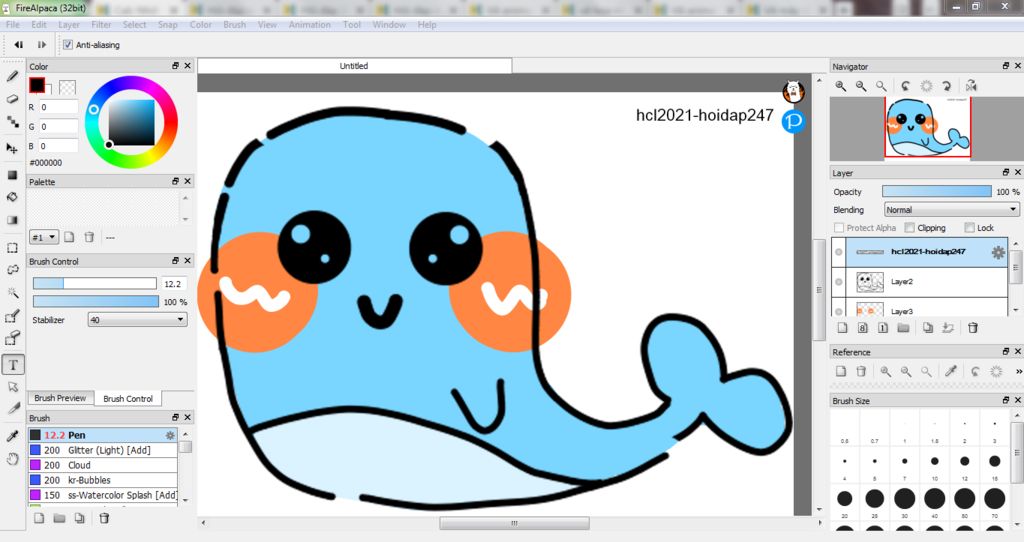This screenshot has width=1024, height=542.
Task: Select the Brush tool in the toolbox
Action: click(x=12, y=76)
